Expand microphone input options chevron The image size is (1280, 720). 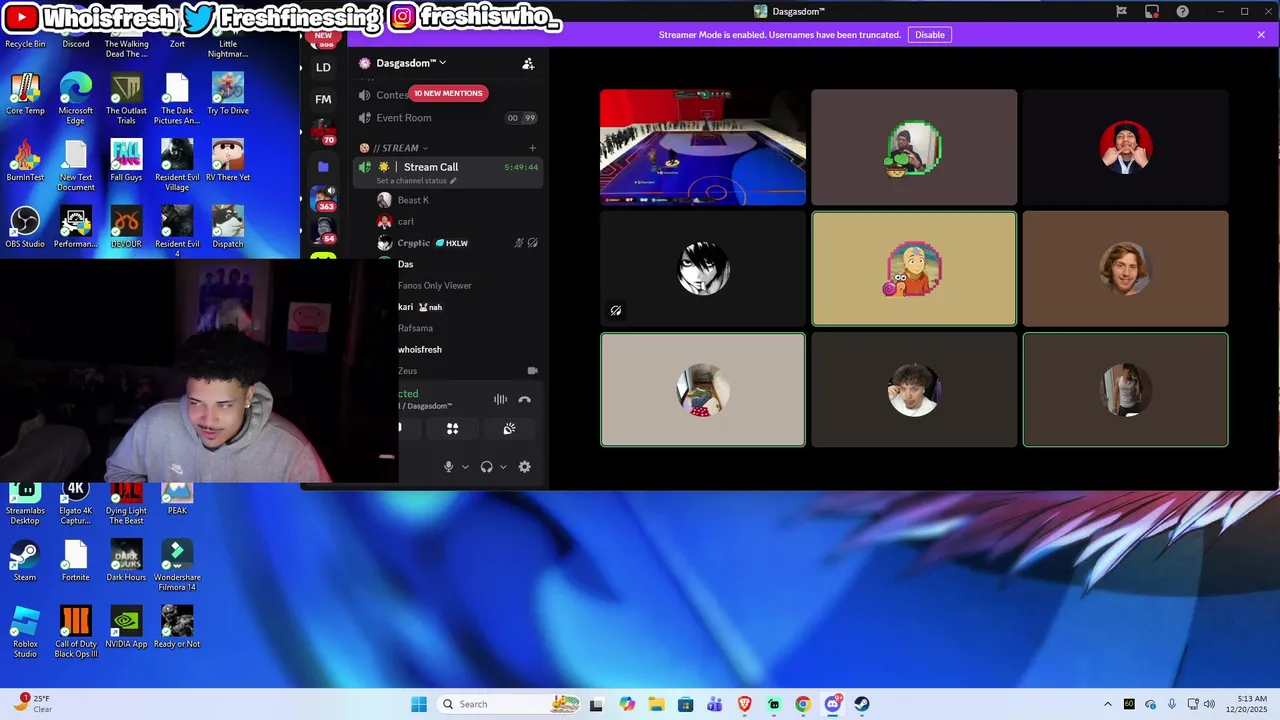point(465,467)
